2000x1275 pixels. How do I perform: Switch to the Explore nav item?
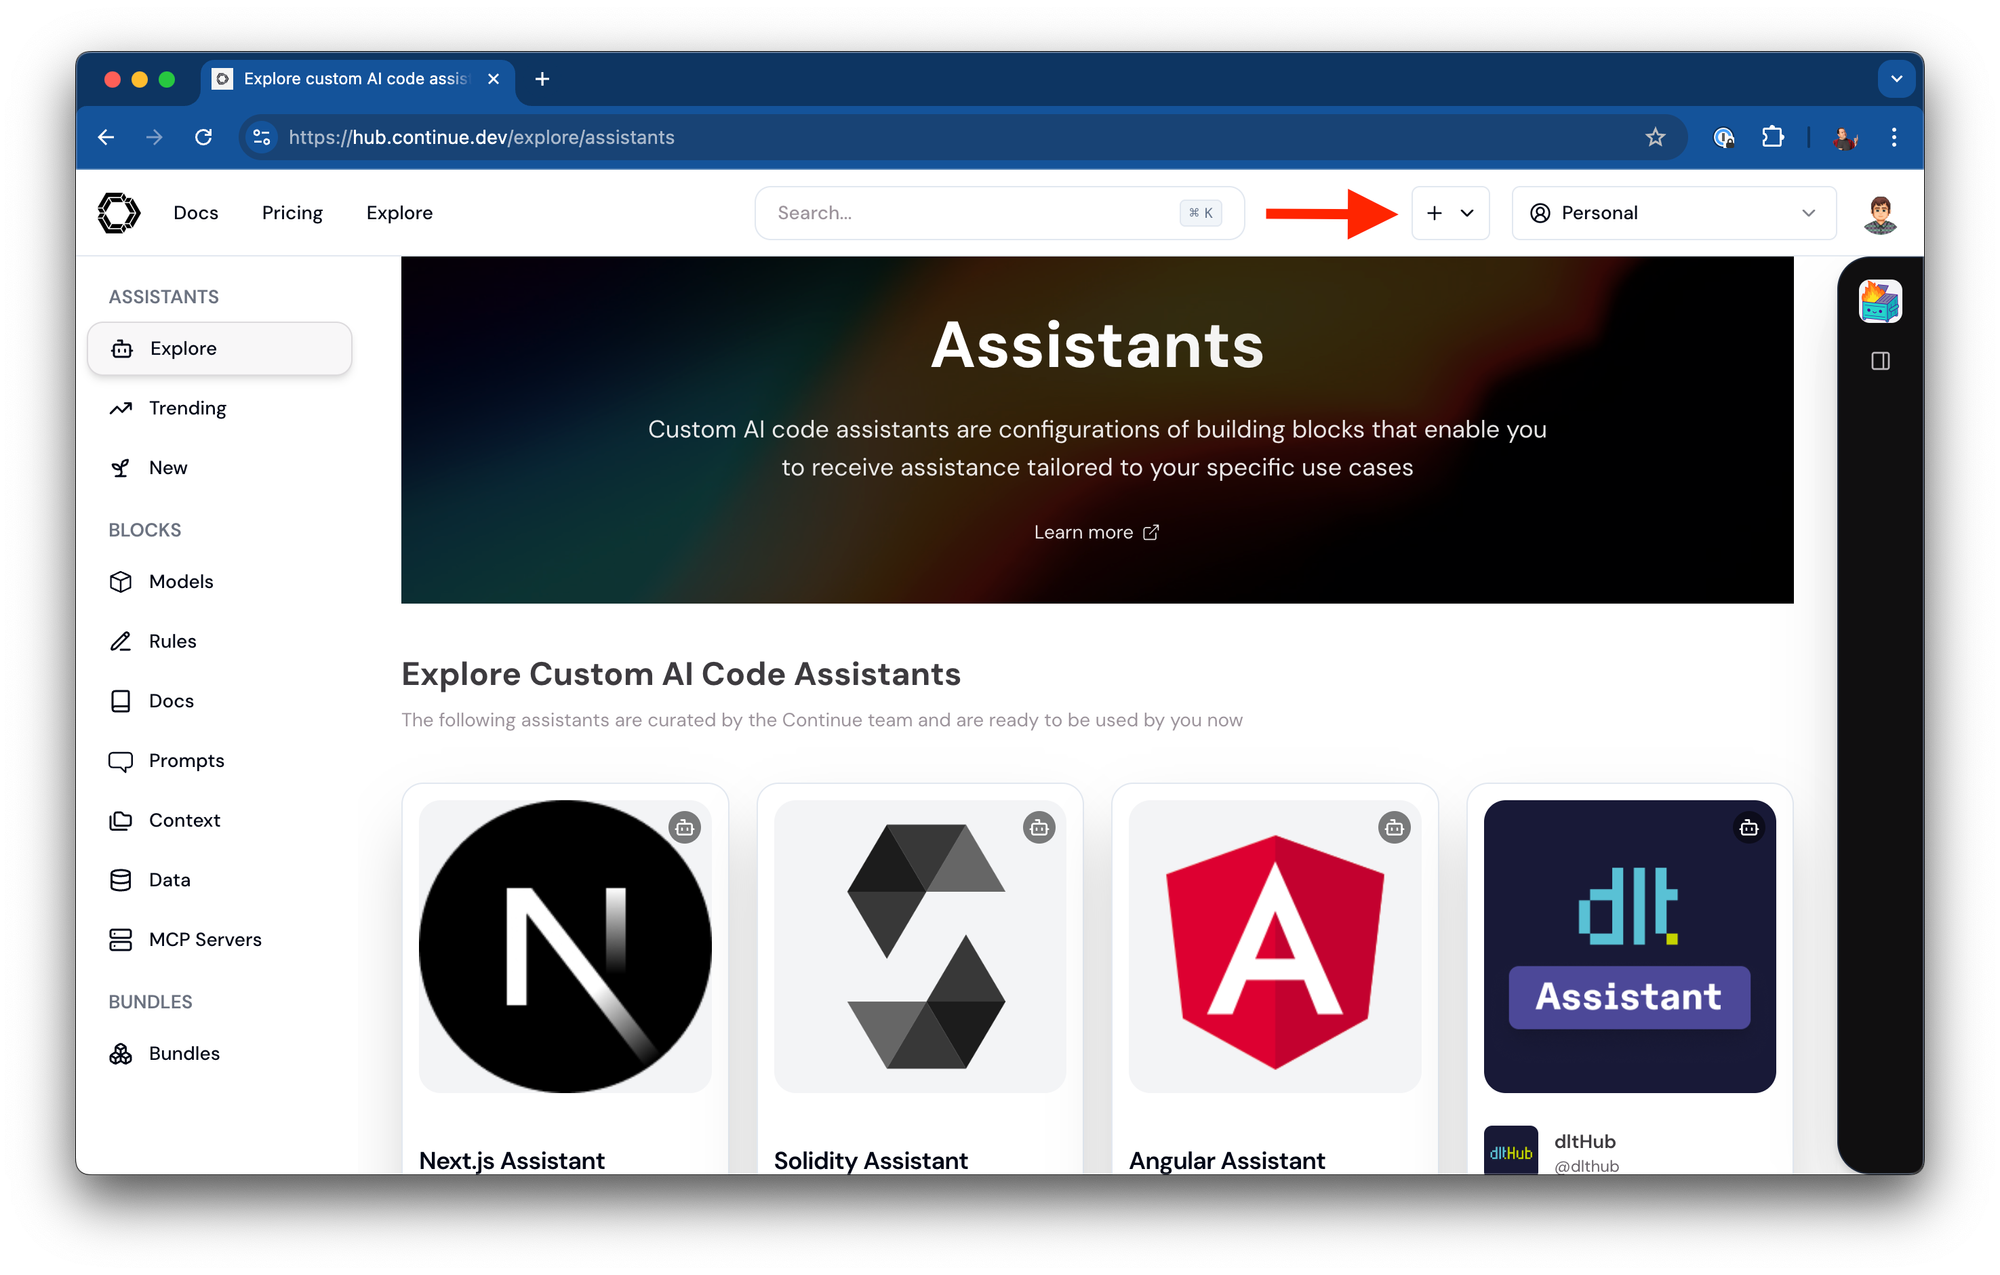click(x=399, y=212)
